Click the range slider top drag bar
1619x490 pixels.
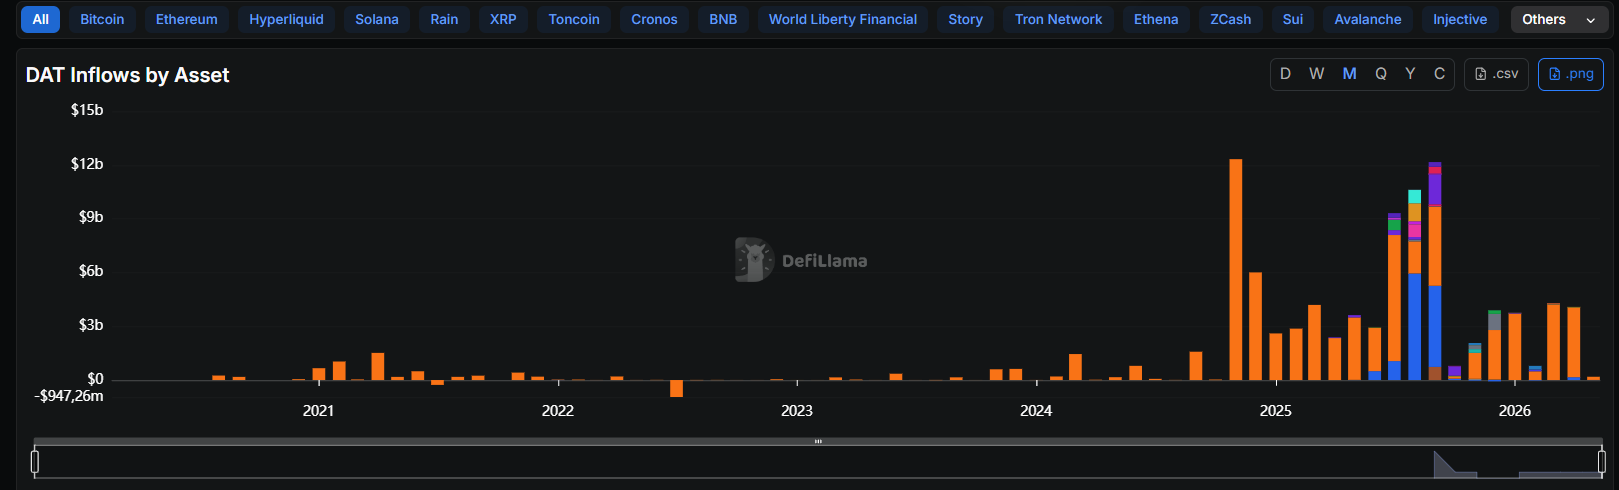818,441
